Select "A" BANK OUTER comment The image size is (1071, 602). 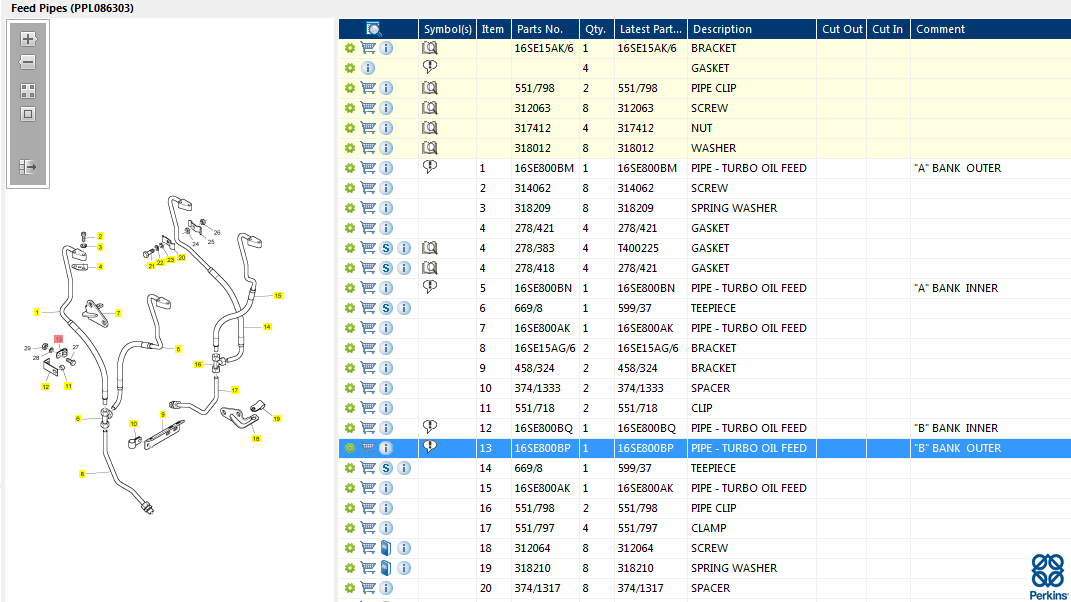(958, 168)
